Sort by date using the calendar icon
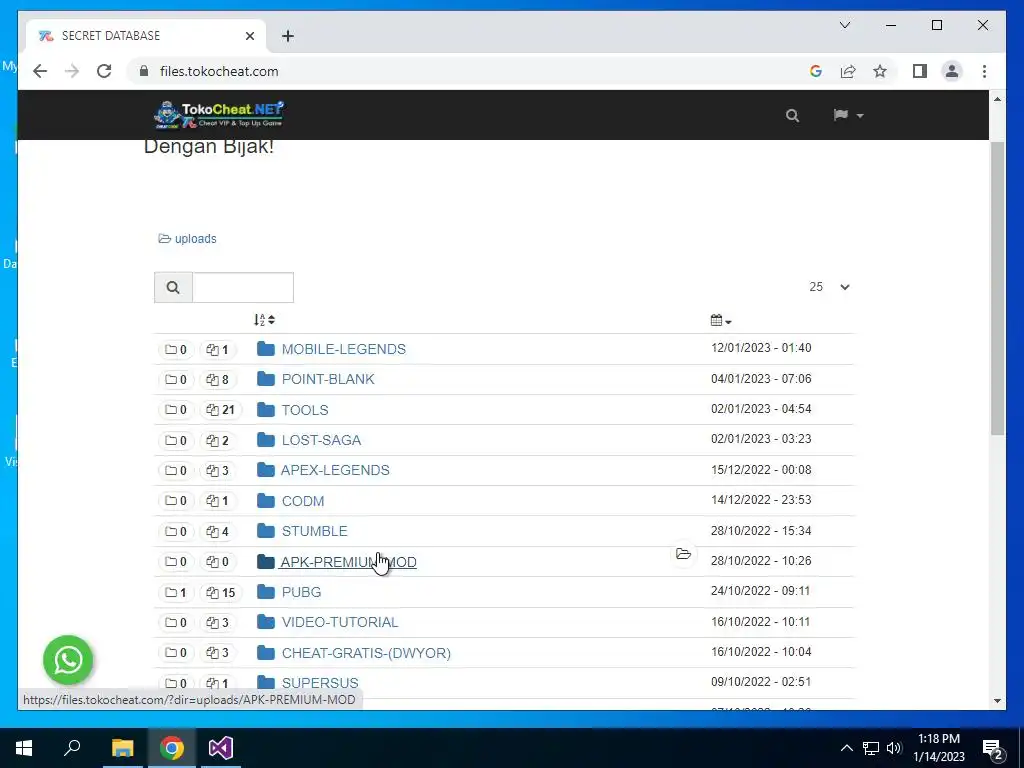Image resolution: width=1024 pixels, height=768 pixels. tap(721, 321)
